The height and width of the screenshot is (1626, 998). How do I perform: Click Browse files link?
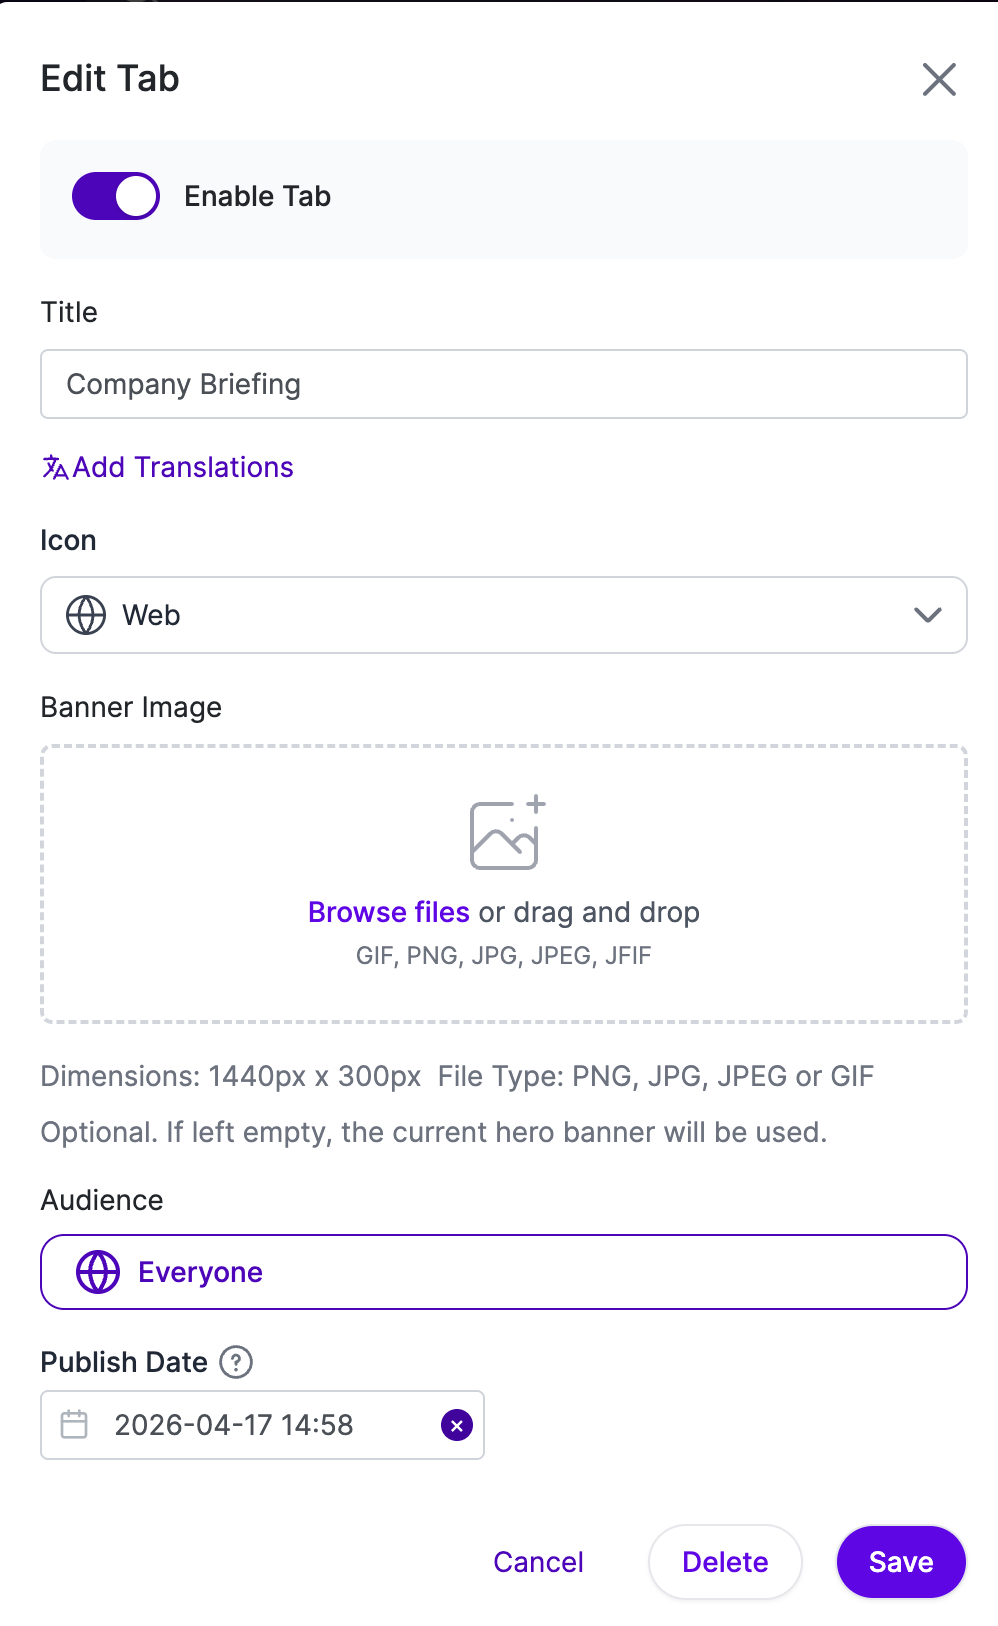(x=389, y=912)
